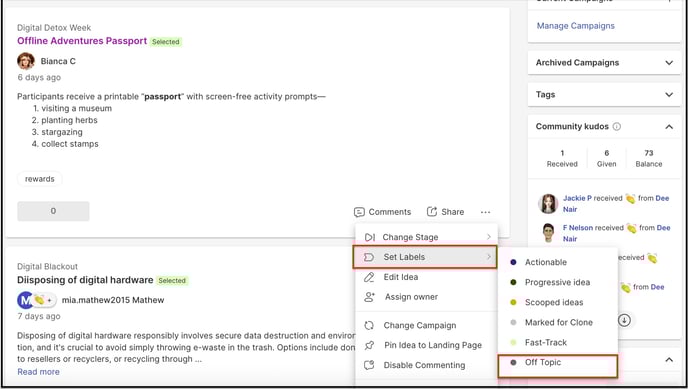
Task: Open the Set Labels submenu arrow
Action: click(x=488, y=257)
